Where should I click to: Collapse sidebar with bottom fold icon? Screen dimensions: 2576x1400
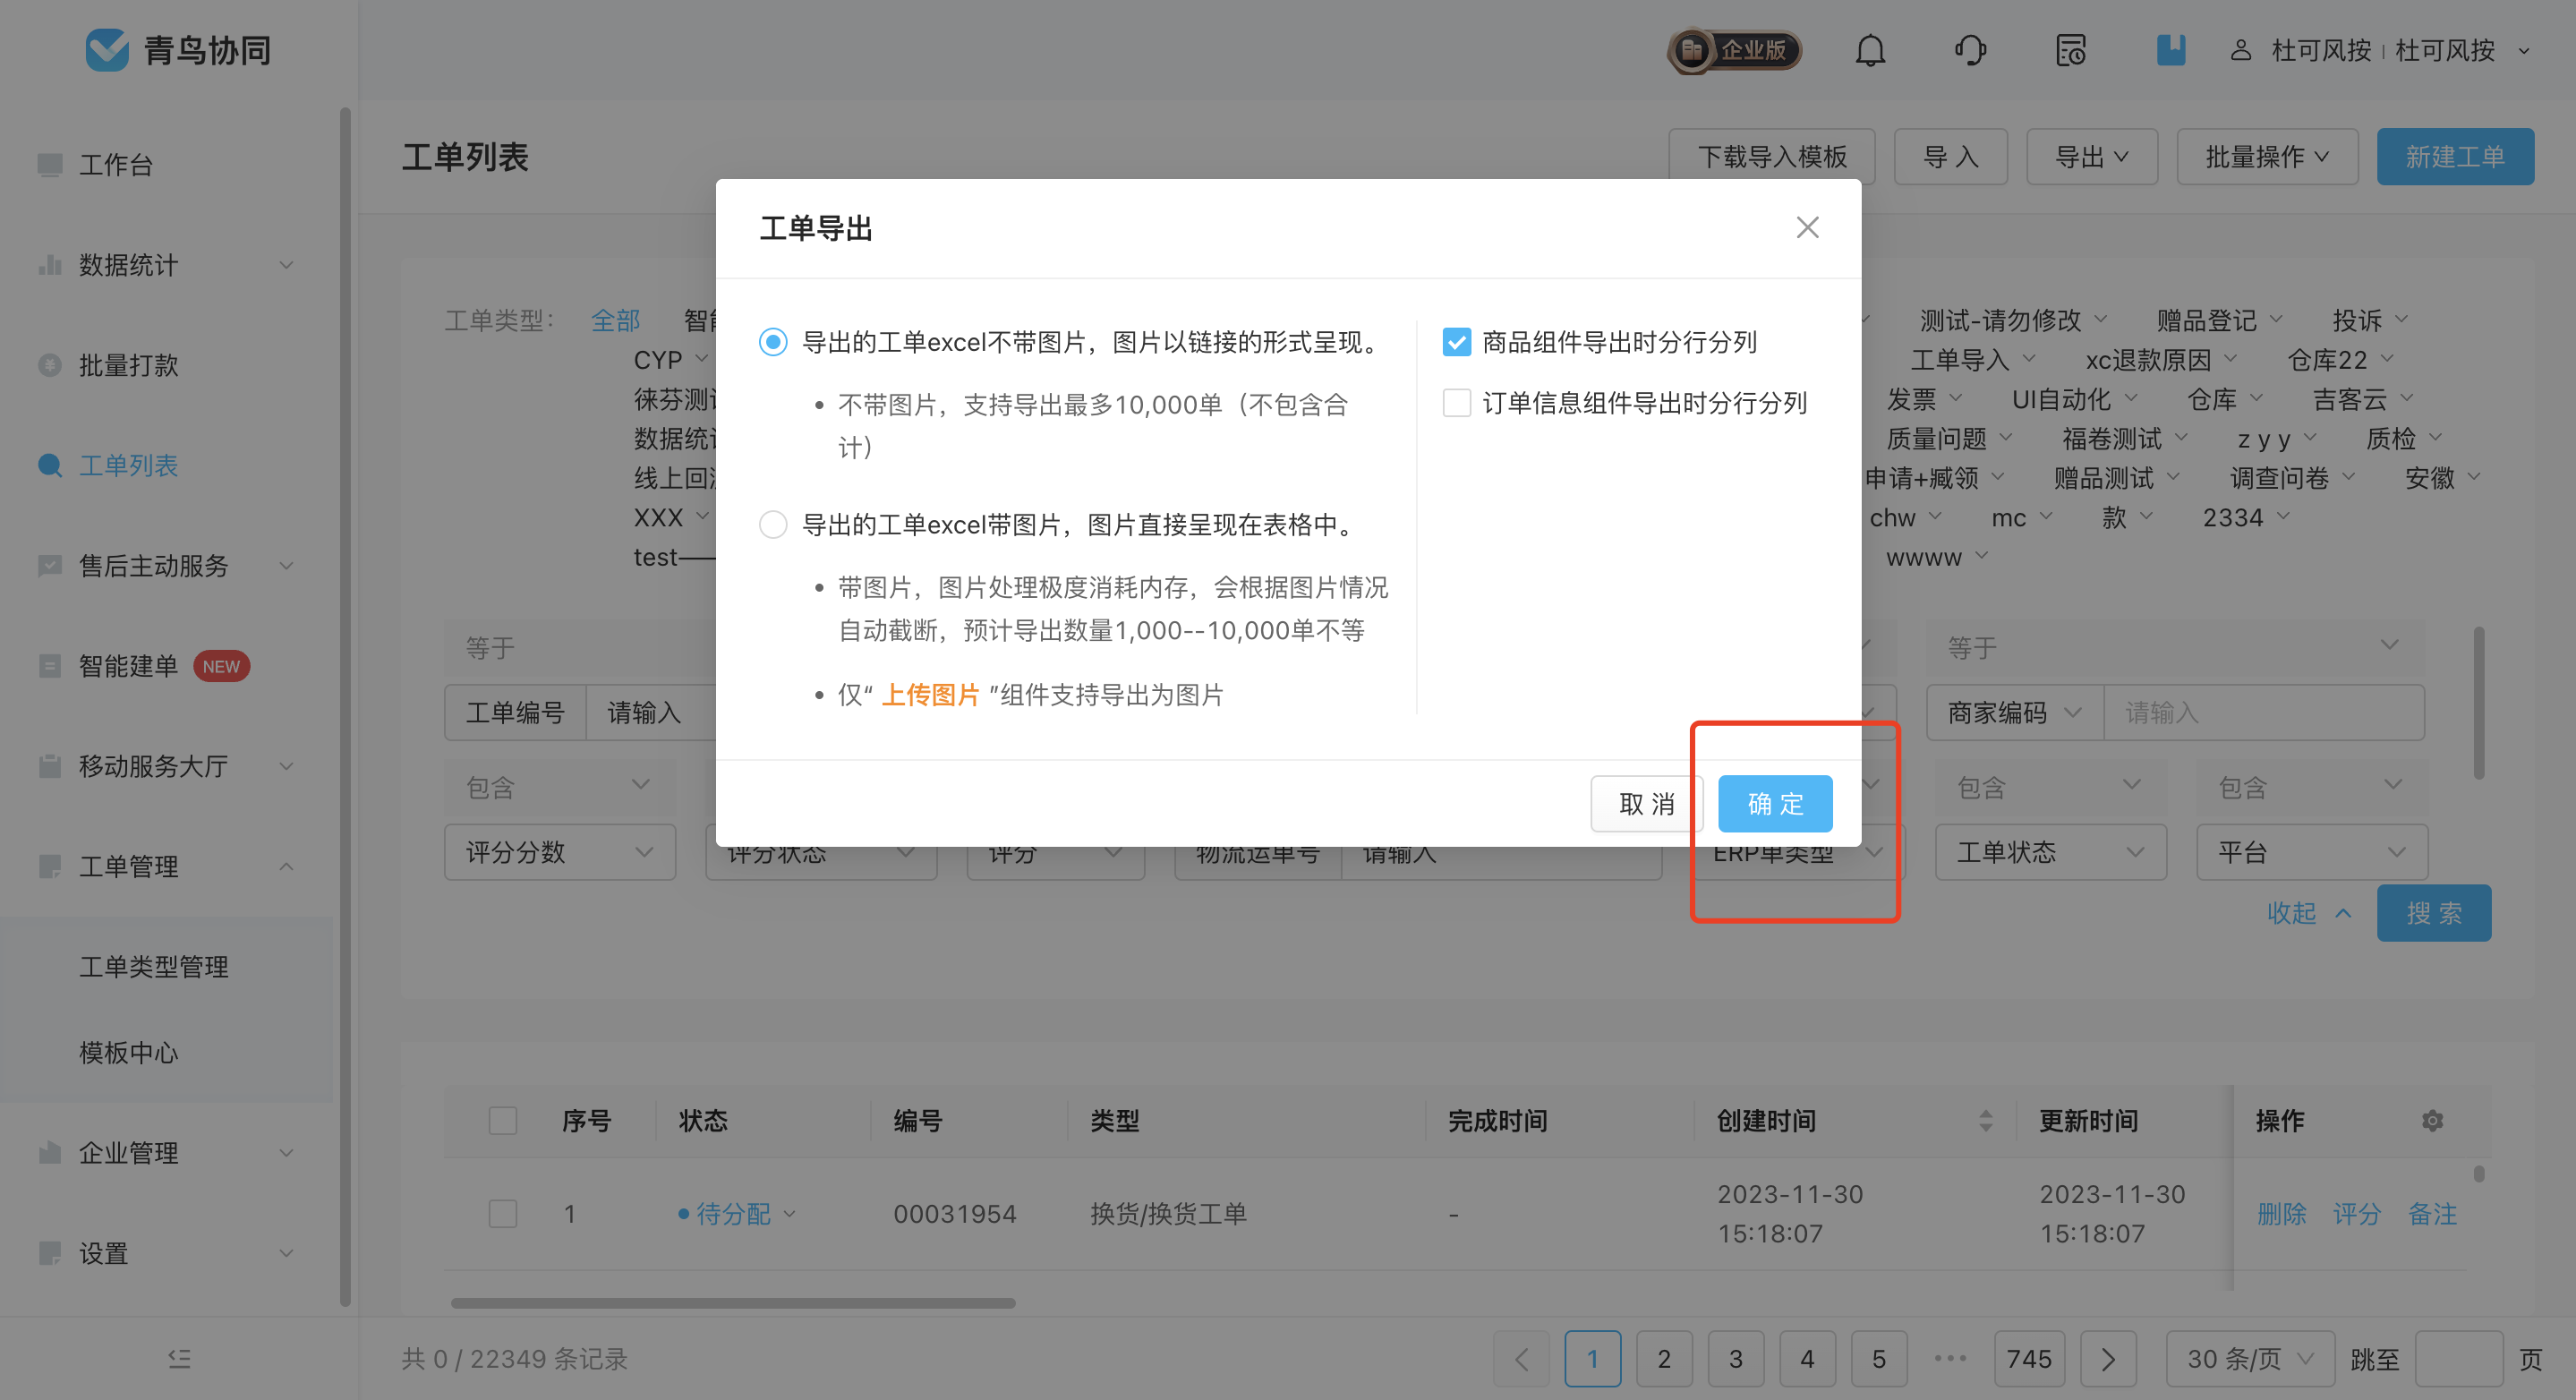click(x=179, y=1358)
